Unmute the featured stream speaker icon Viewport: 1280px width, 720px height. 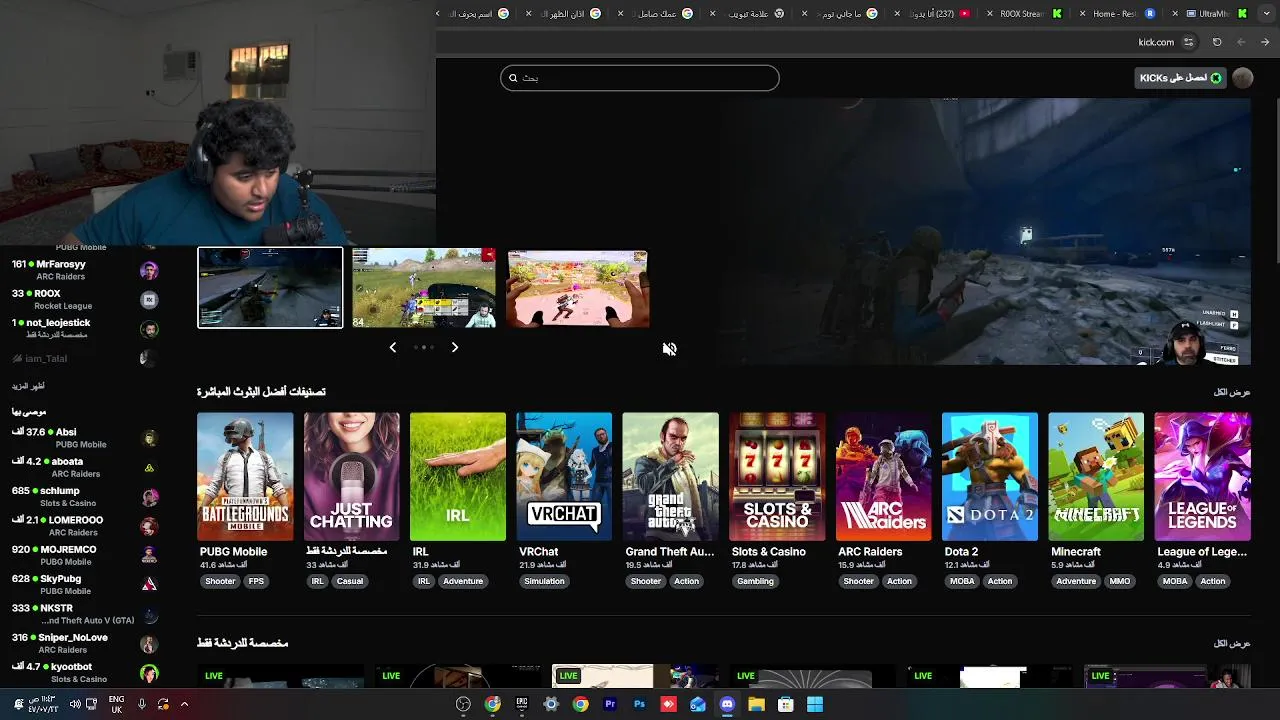(669, 349)
